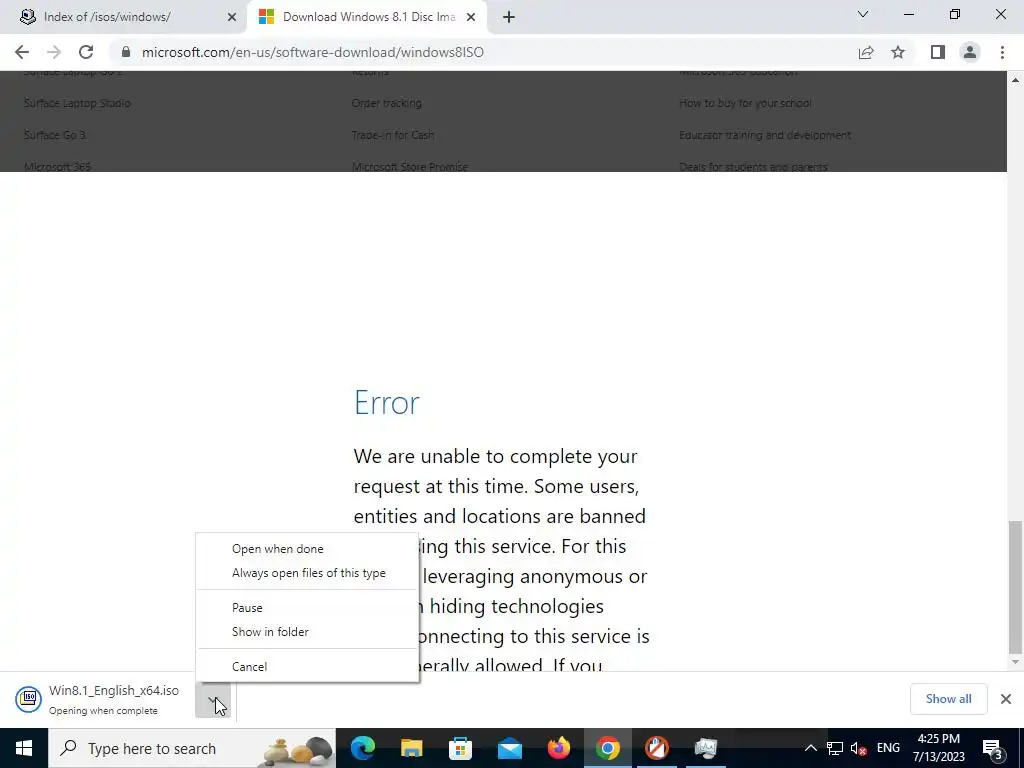Pause the ISO download
Viewport: 1024px width, 768px height.
pyautogui.click(x=247, y=608)
